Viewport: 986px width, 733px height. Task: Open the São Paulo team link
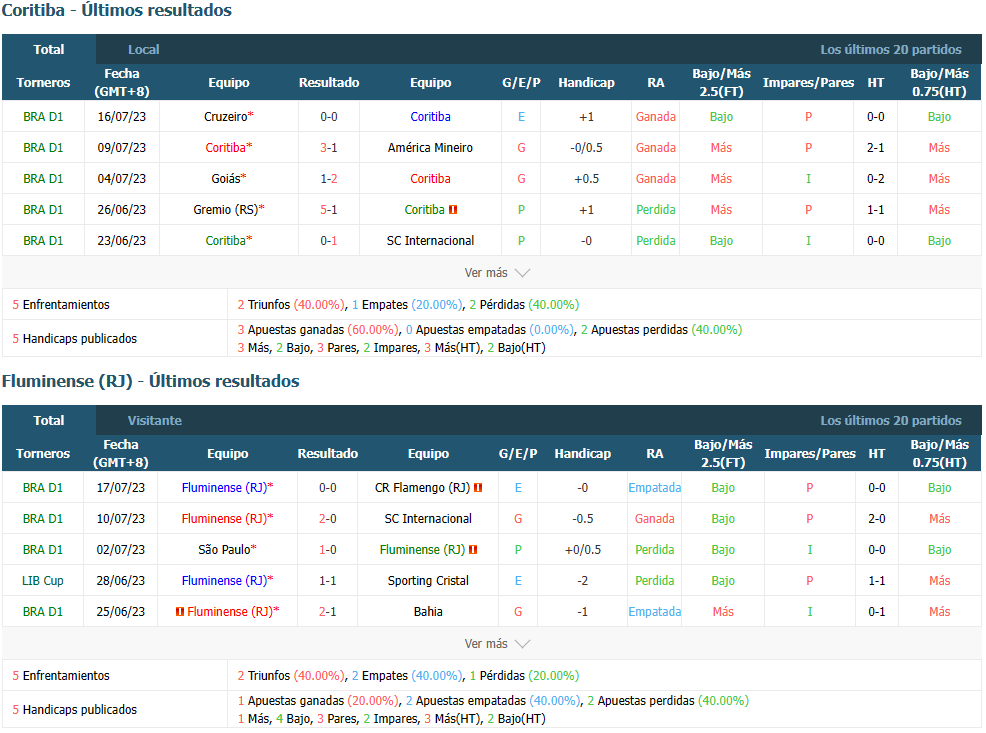[x=224, y=550]
